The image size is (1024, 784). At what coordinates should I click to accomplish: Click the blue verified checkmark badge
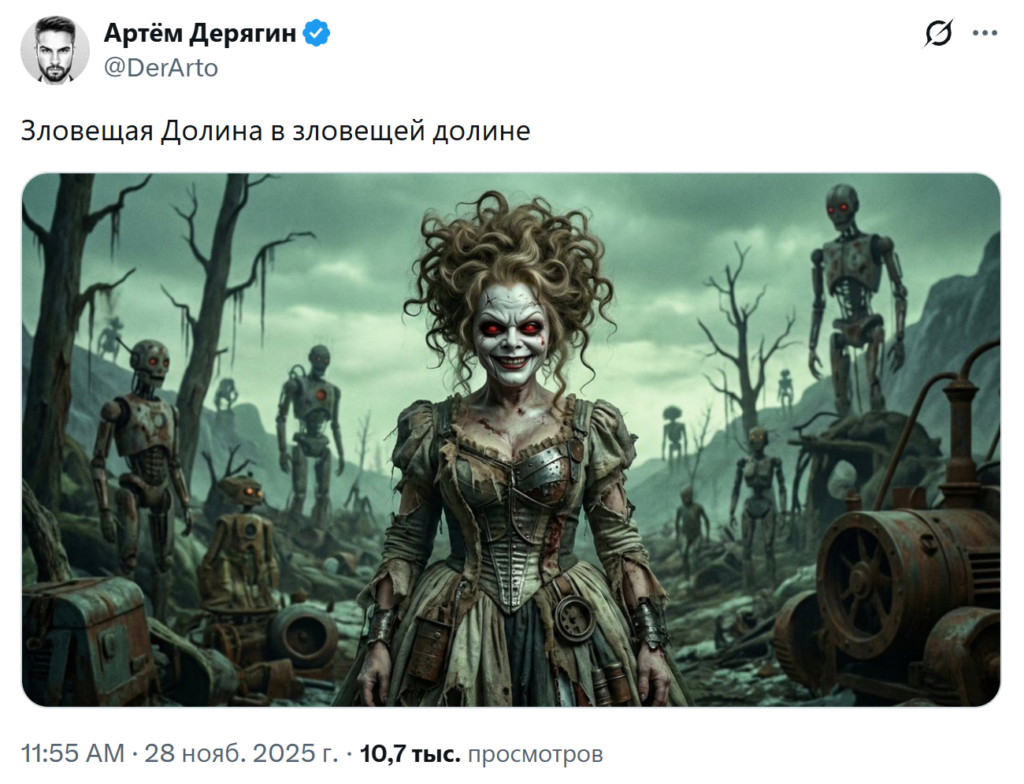point(317,33)
